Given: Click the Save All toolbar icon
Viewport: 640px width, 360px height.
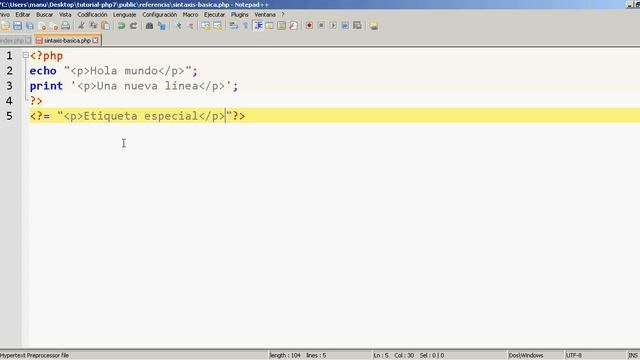Looking at the screenshot, I should point(30,26).
